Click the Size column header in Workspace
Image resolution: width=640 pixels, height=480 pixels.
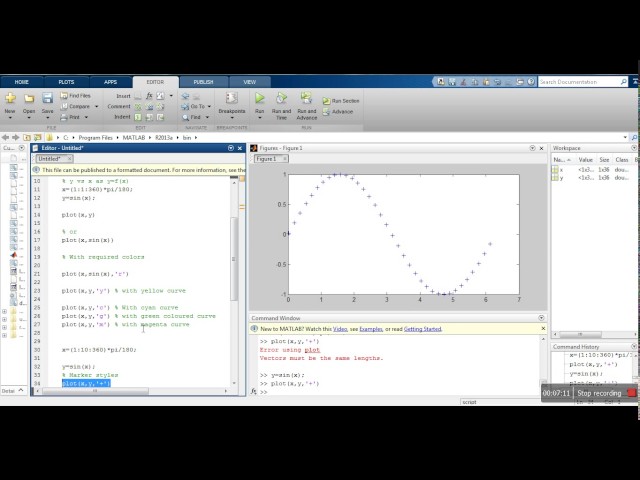pyautogui.click(x=604, y=160)
